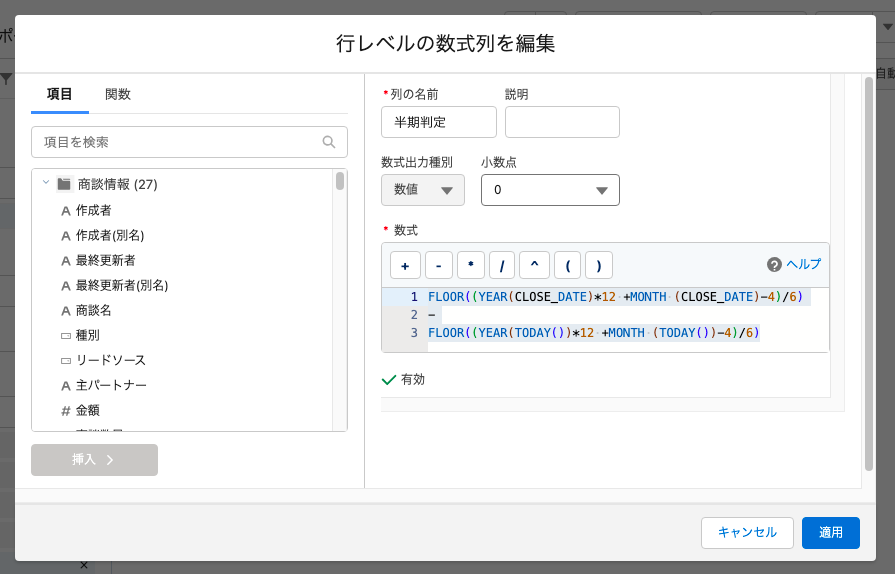Click the hash icon beside 金額
Image resolution: width=895 pixels, height=574 pixels.
[x=66, y=411]
